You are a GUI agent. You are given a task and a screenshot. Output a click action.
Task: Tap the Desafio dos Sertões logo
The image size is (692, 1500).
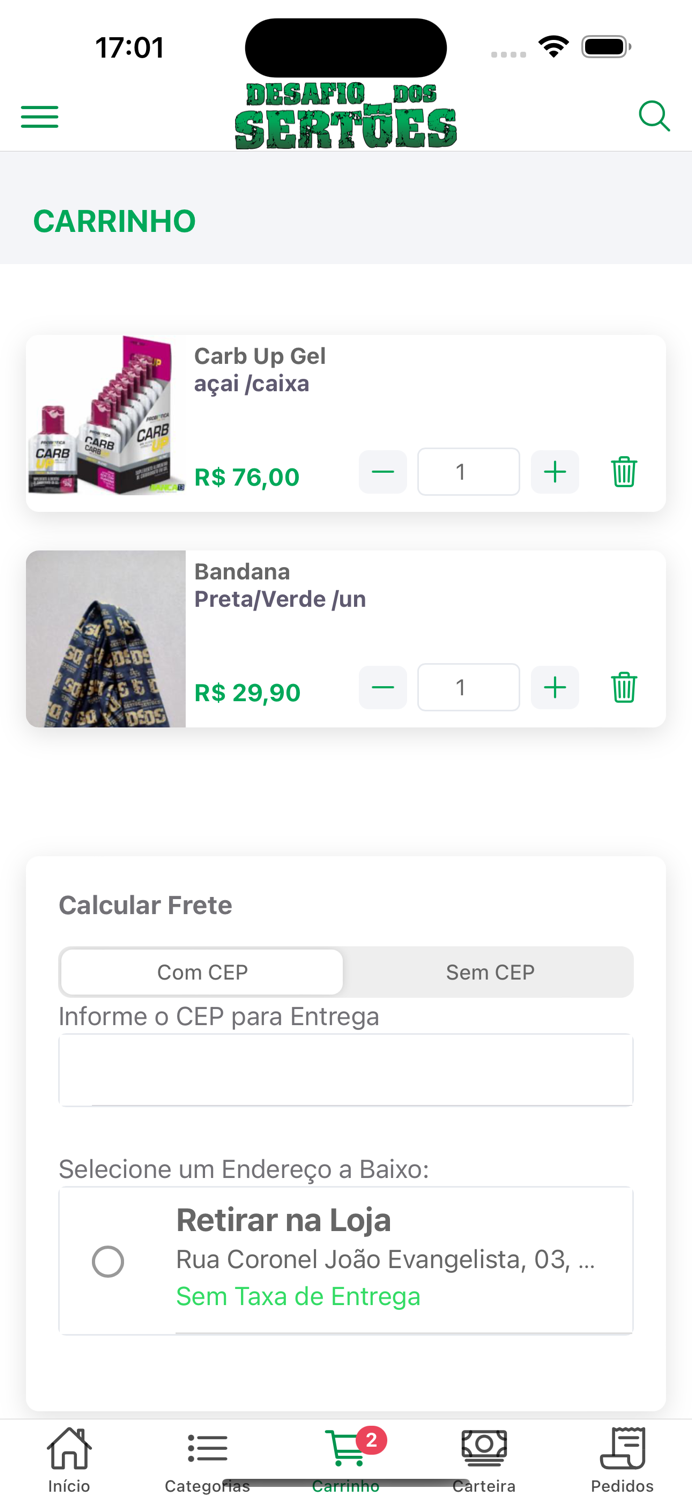(346, 108)
